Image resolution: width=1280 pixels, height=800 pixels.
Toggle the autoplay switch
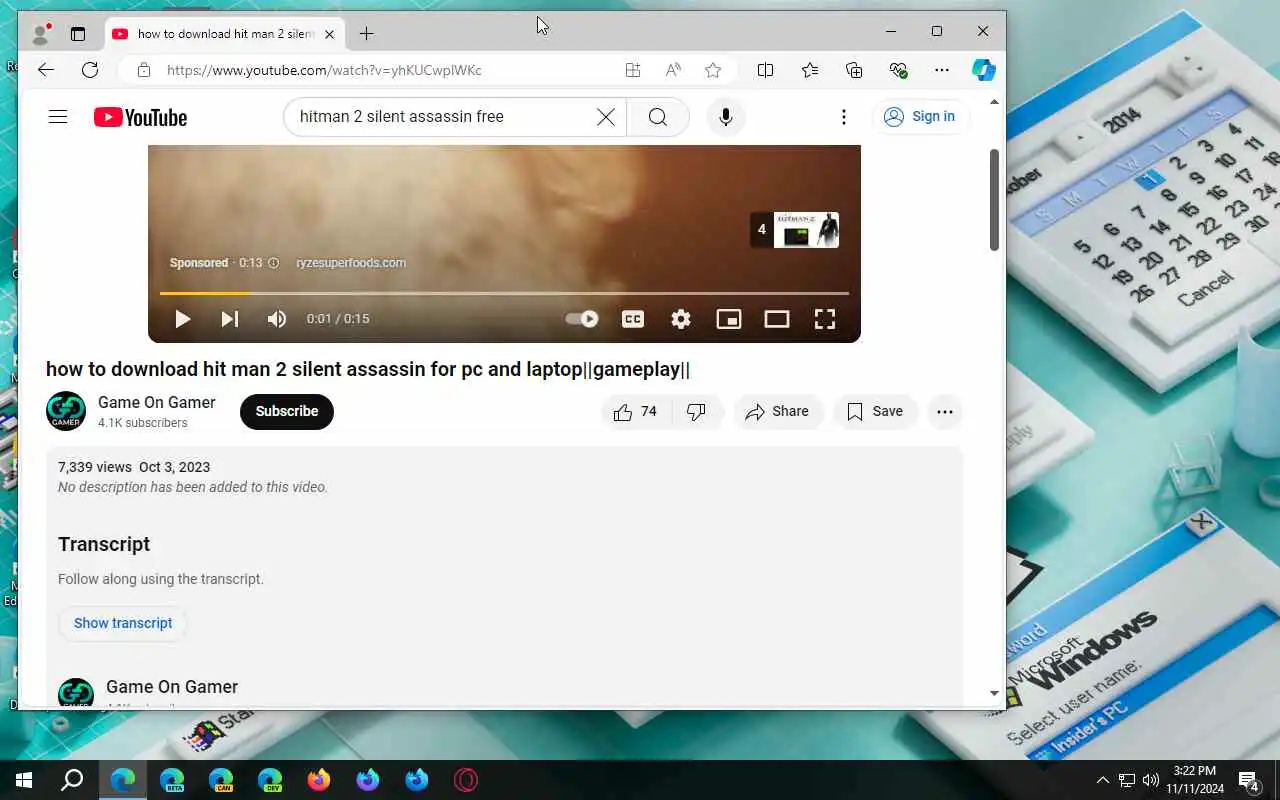pos(582,319)
